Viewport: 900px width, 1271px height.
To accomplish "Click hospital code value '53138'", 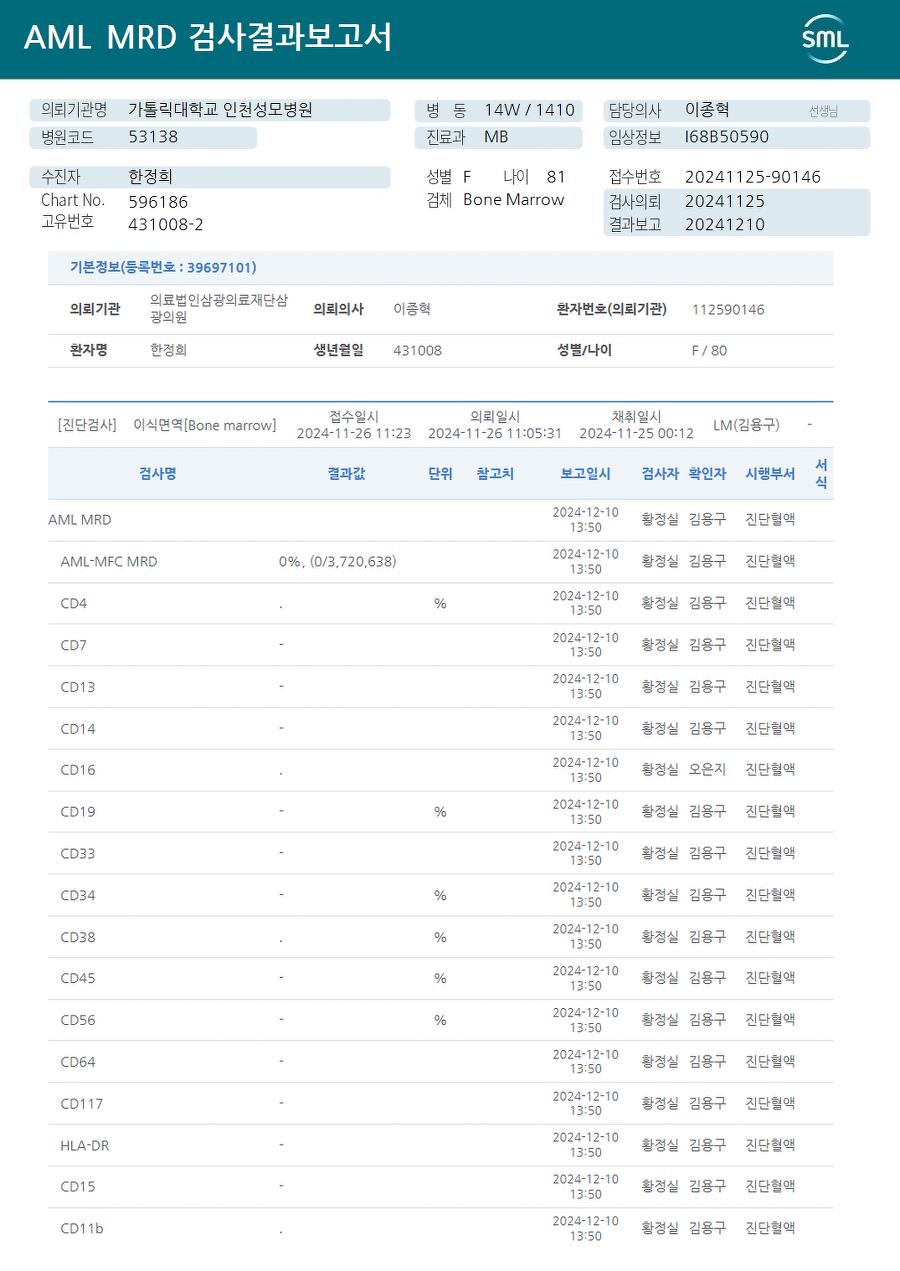I will click(x=153, y=136).
